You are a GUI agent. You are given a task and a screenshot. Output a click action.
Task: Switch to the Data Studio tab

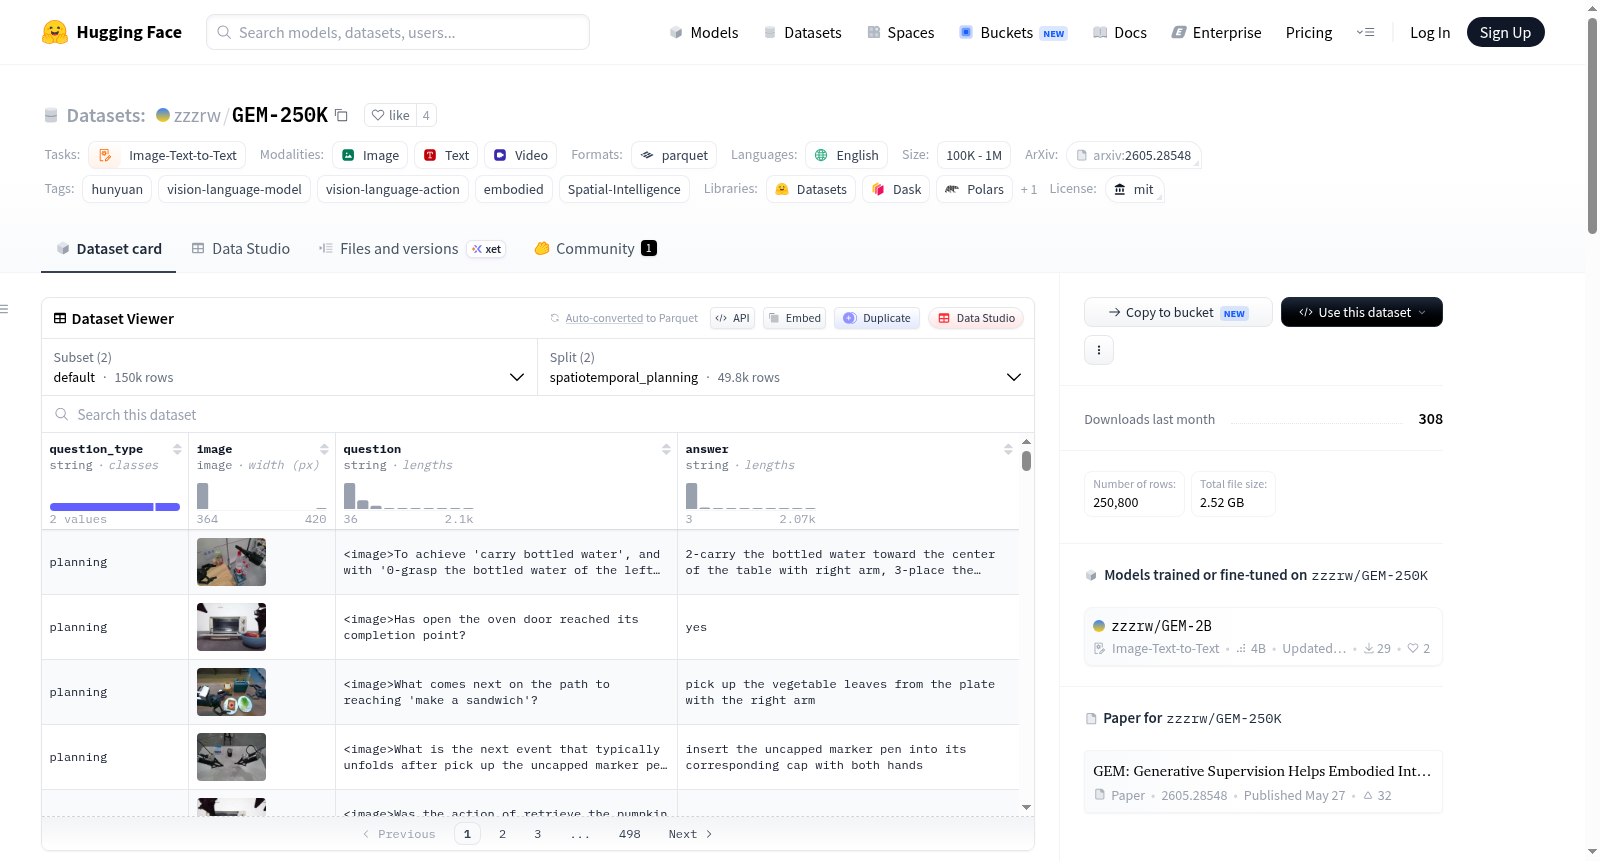click(x=241, y=249)
